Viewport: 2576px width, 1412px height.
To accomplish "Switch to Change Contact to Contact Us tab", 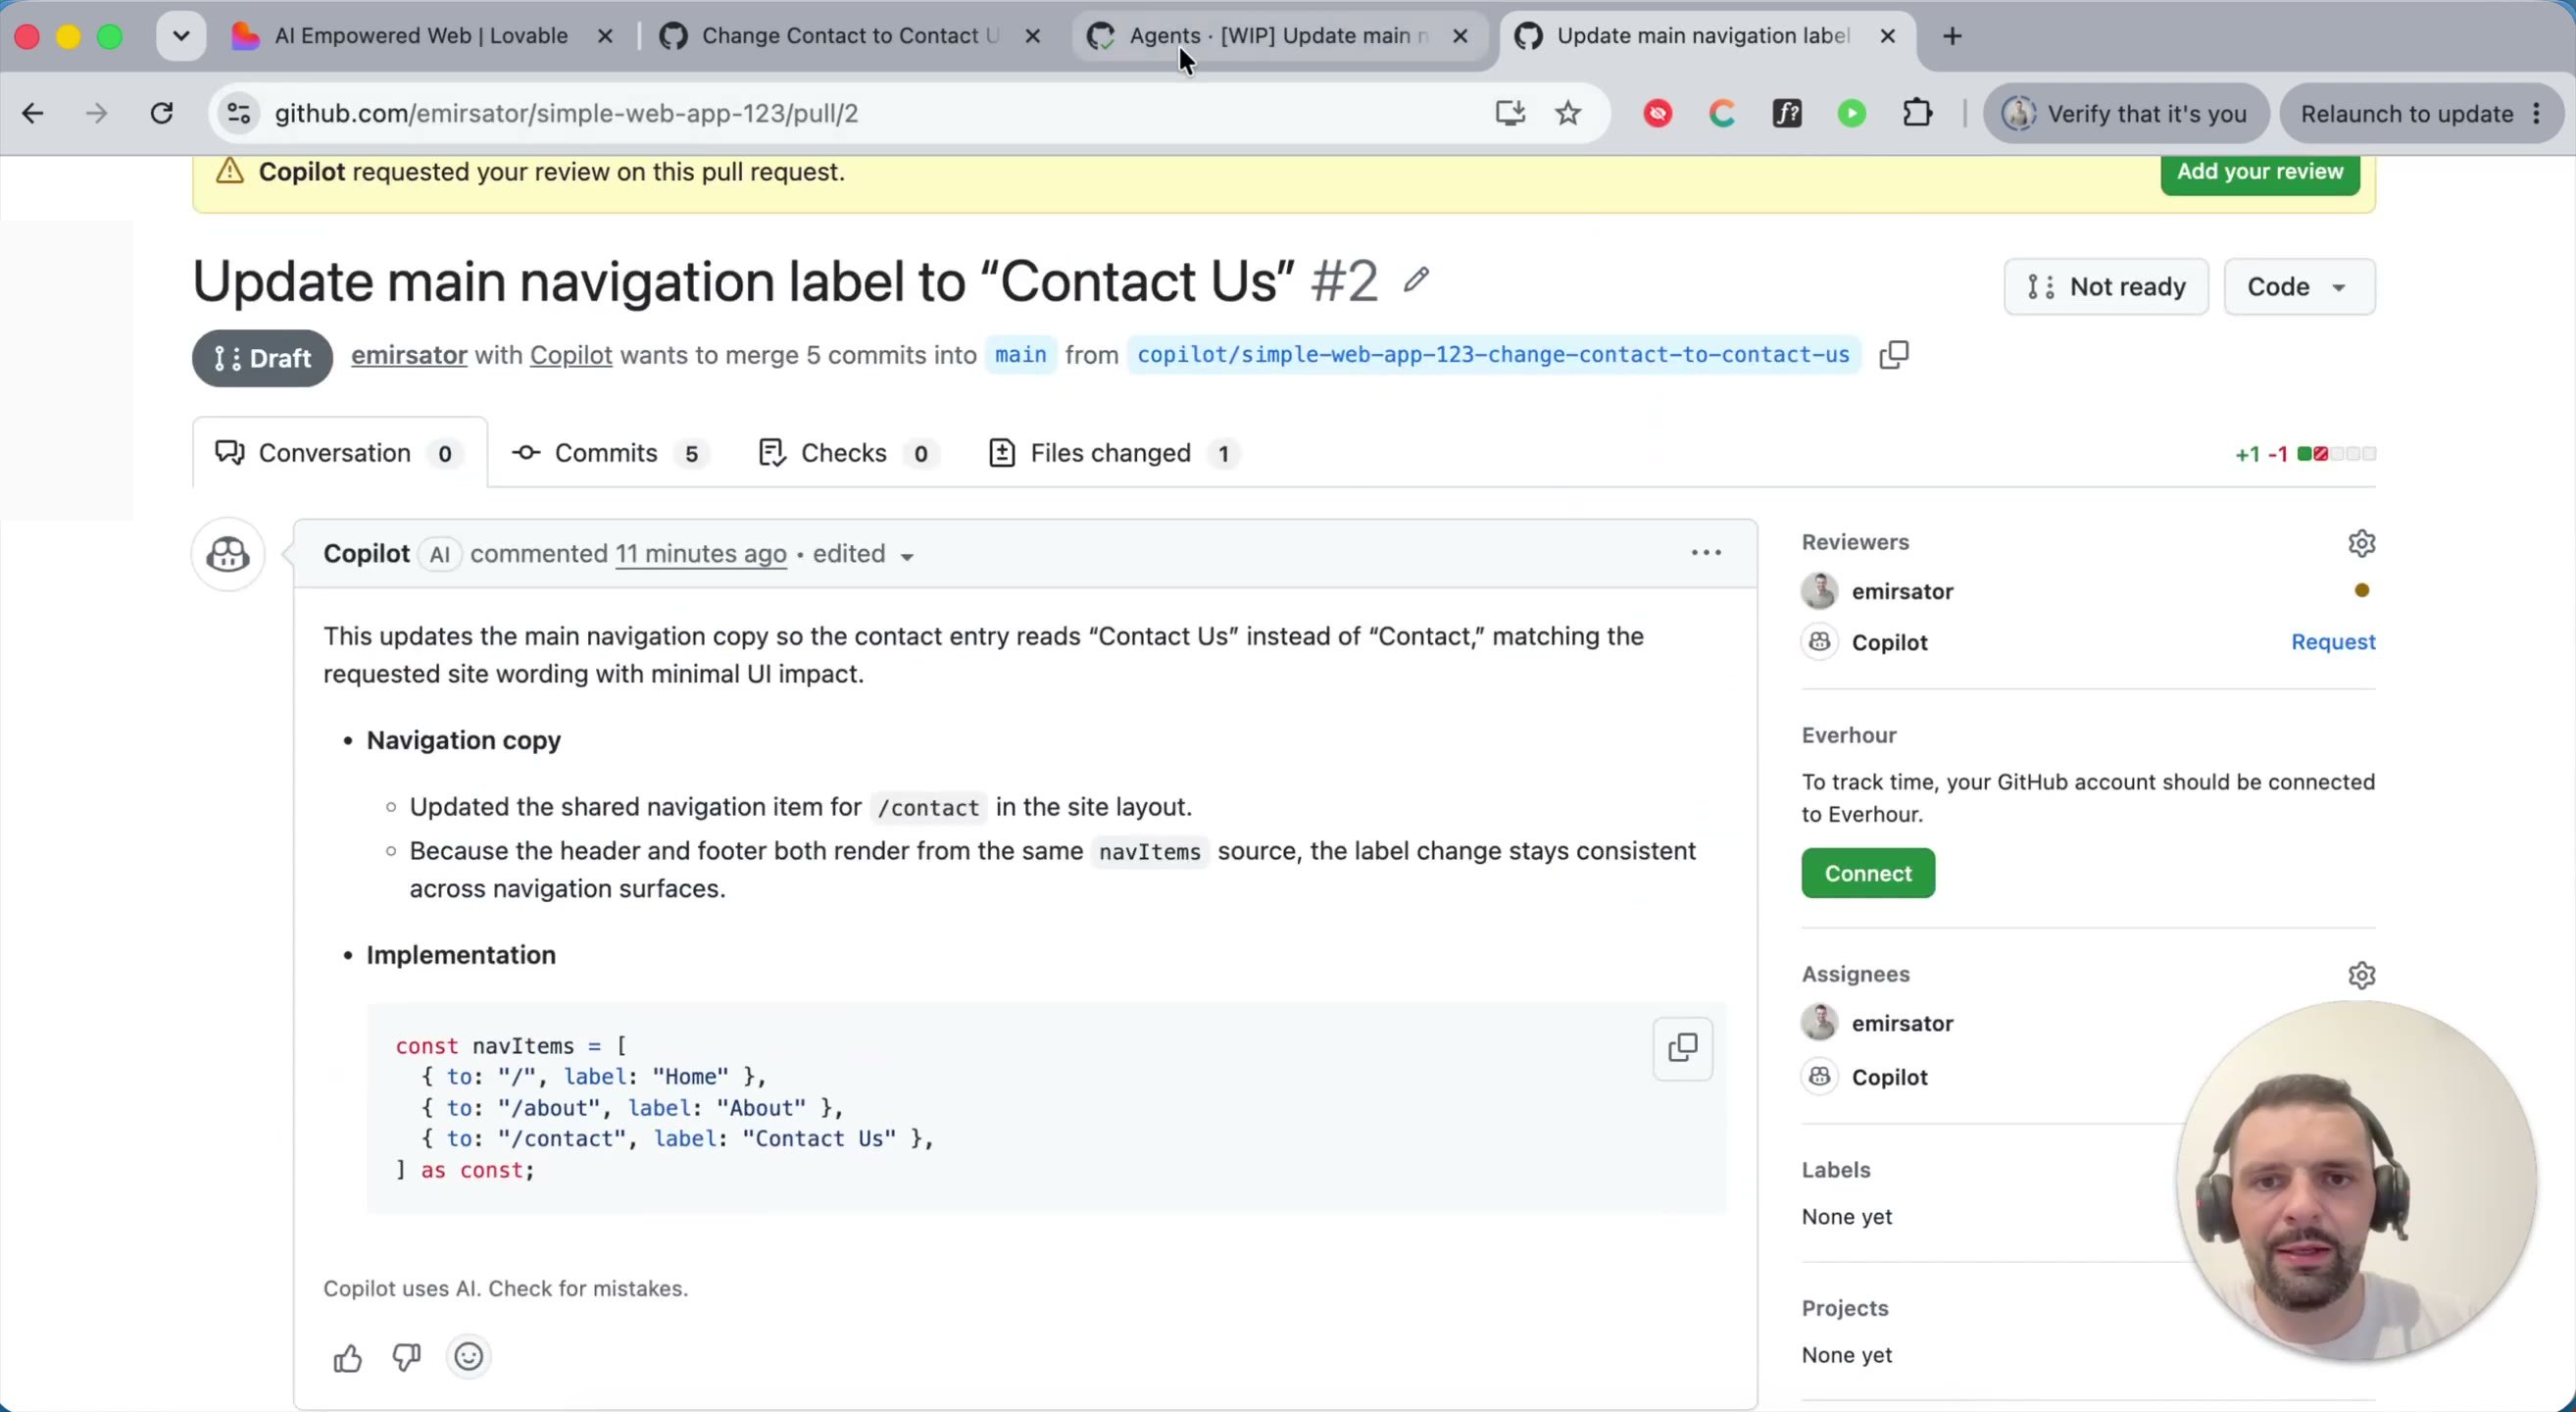I will (850, 36).
